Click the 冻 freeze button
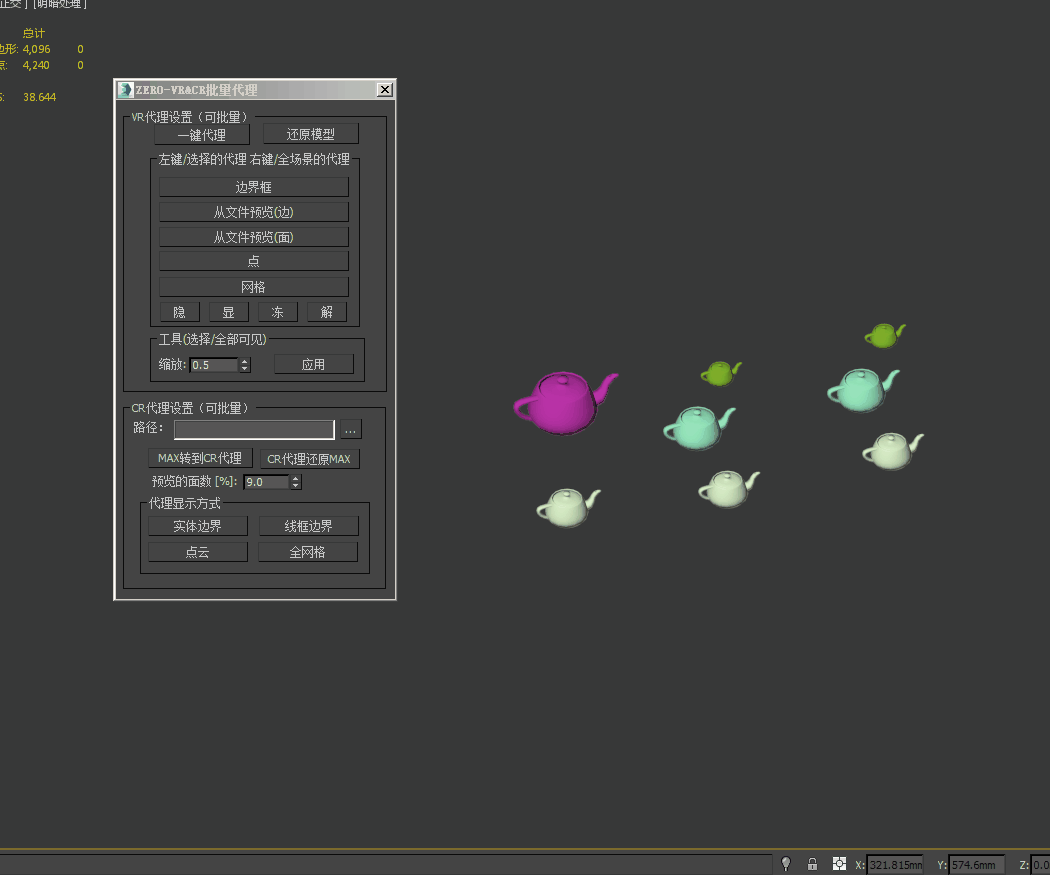The height and width of the screenshot is (875, 1050). (278, 312)
